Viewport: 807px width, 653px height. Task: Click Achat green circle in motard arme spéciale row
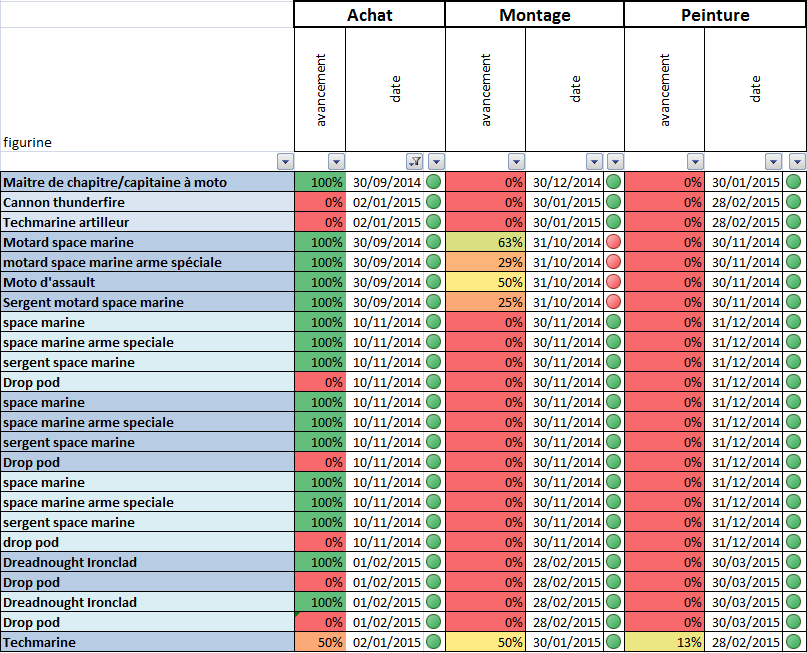434,262
